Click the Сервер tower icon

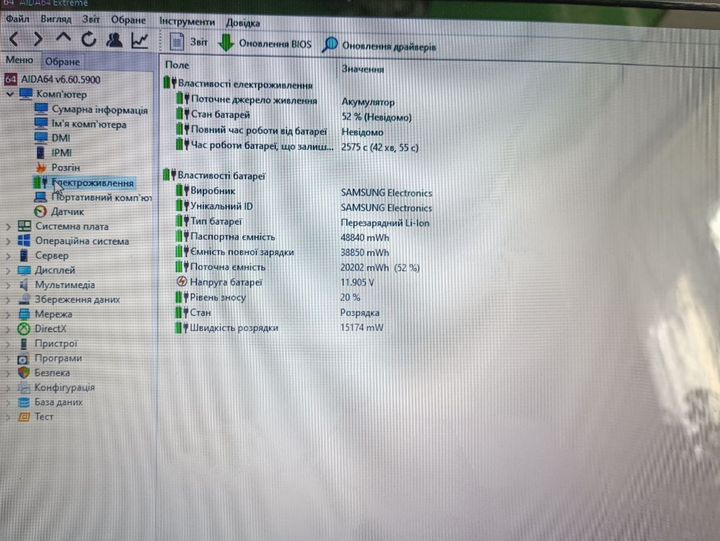(x=24, y=255)
